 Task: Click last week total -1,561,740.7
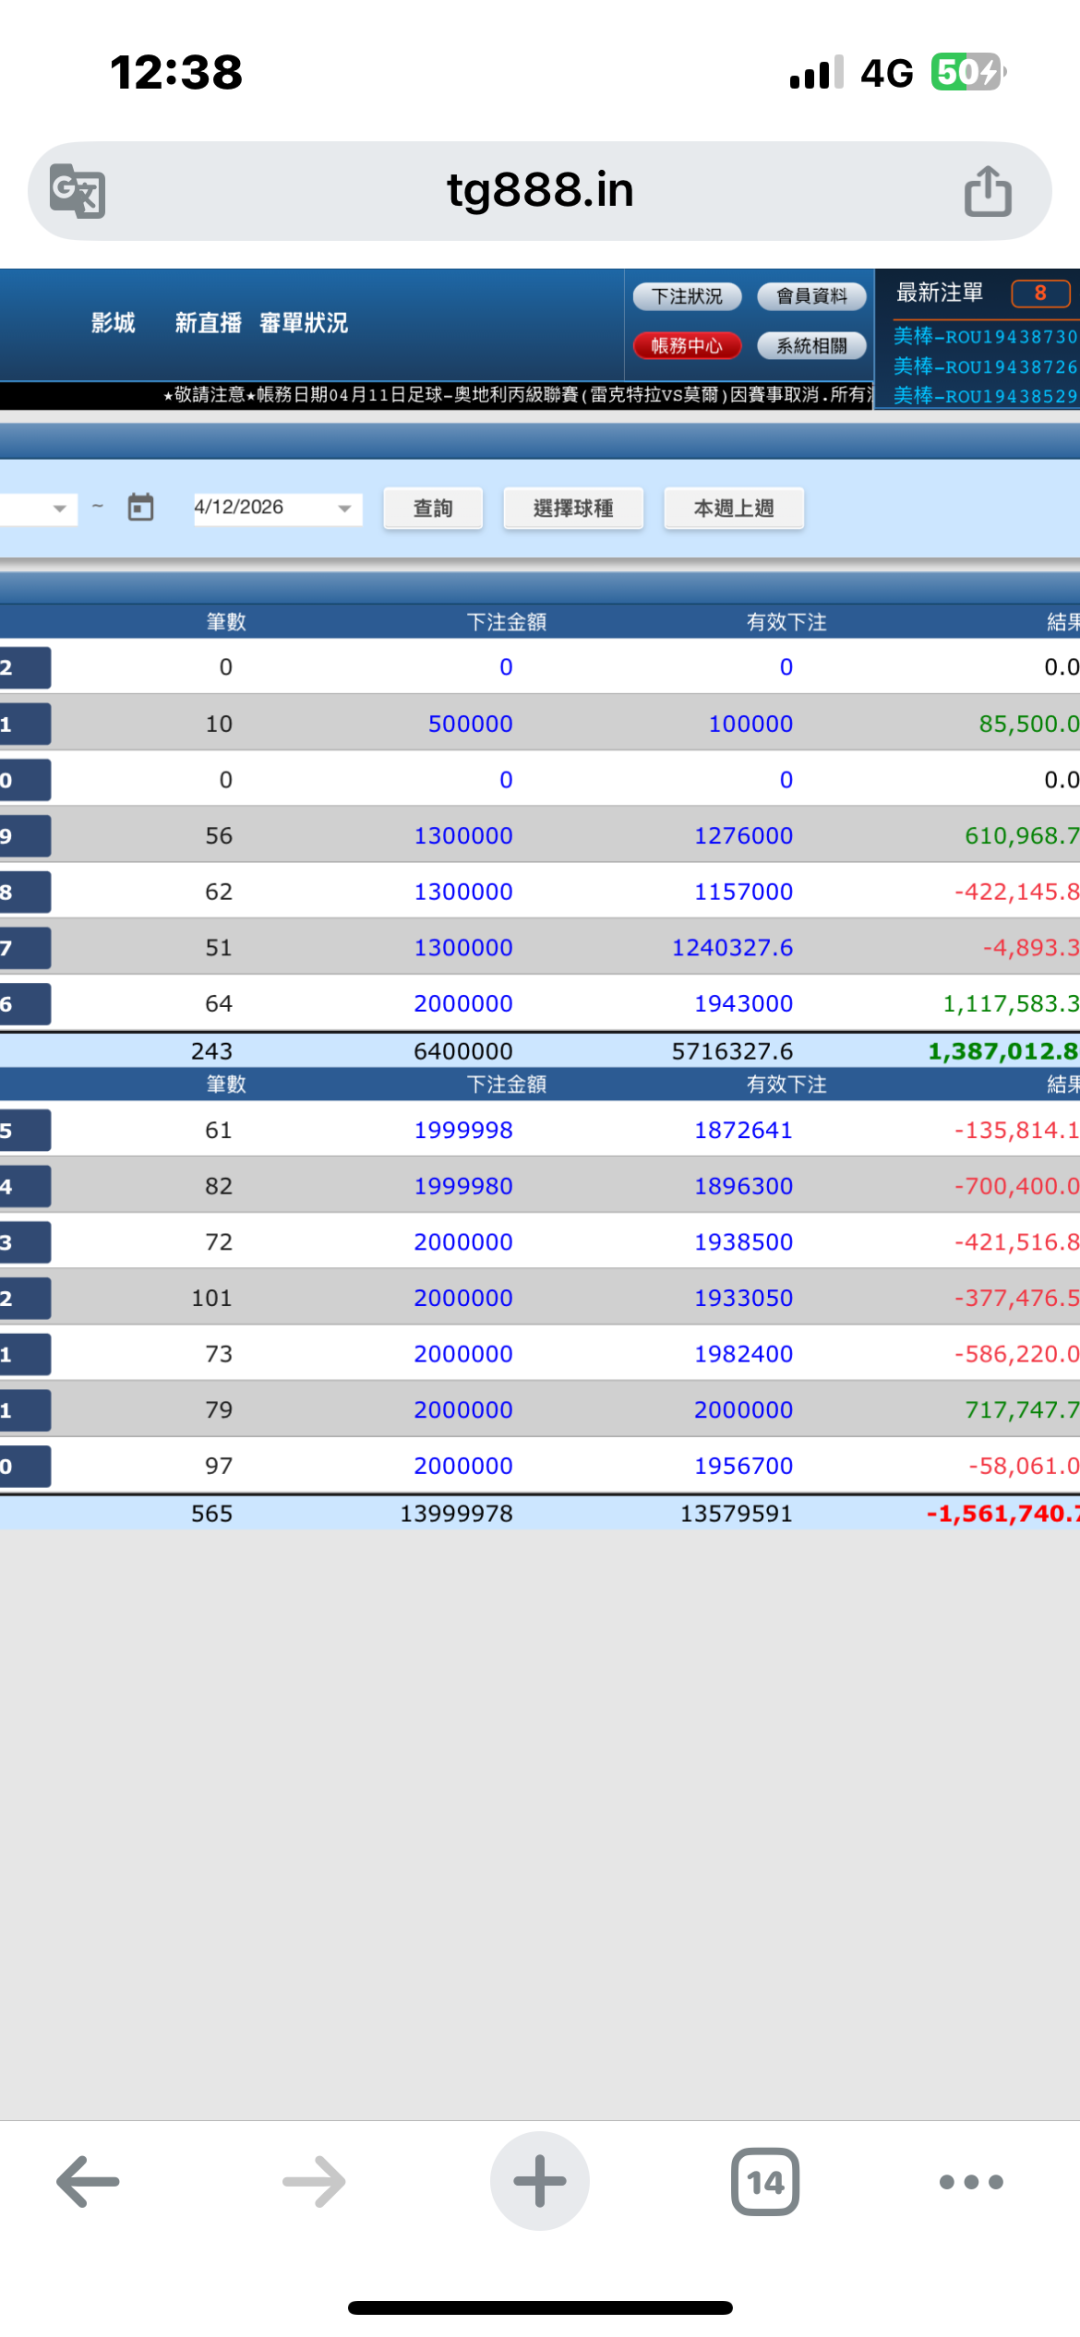pyautogui.click(x=1003, y=1513)
